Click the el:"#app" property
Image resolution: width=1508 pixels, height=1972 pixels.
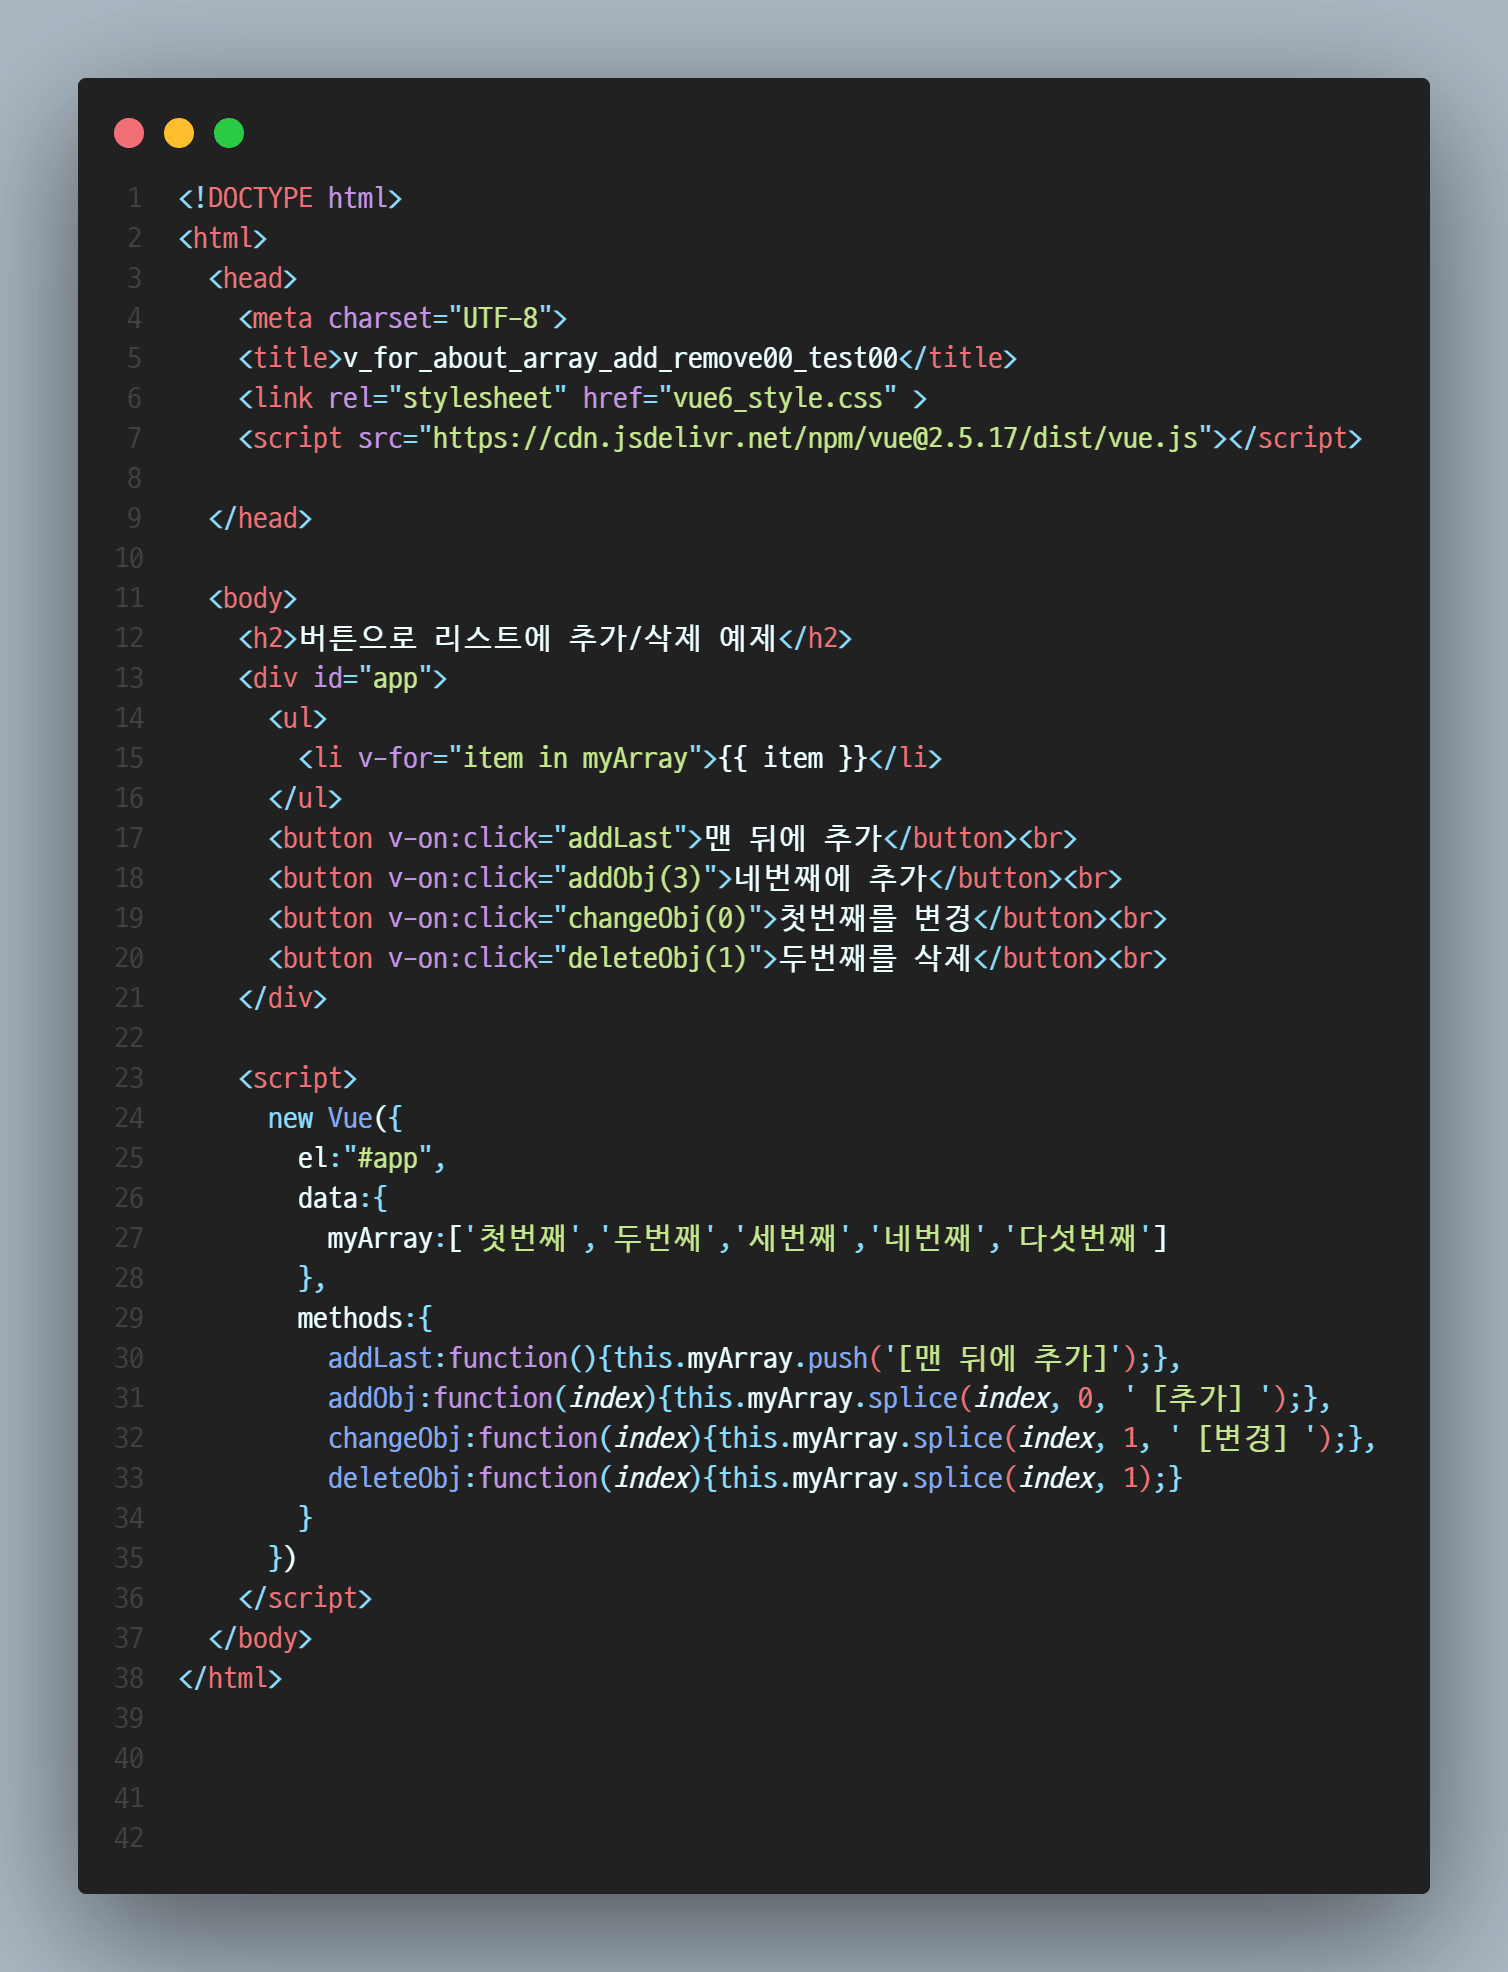(x=372, y=1158)
